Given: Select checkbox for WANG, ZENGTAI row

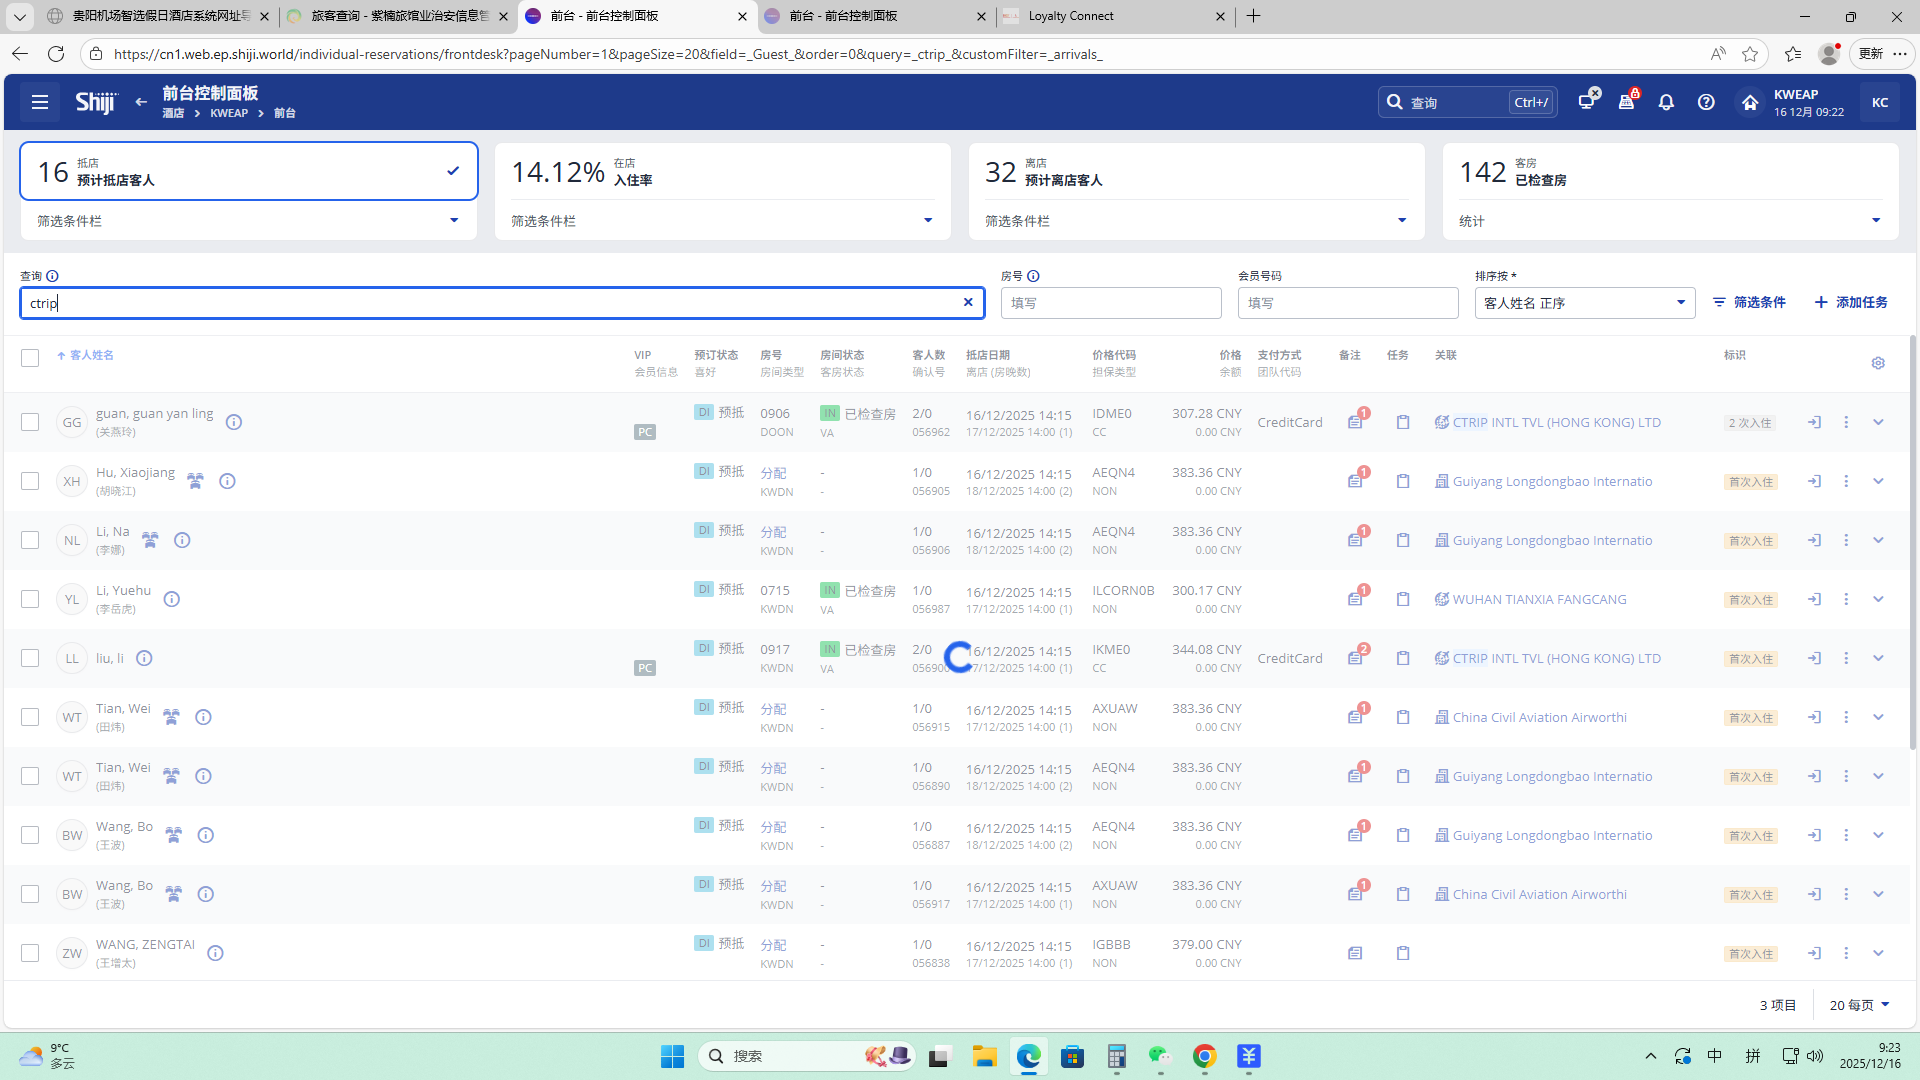Looking at the screenshot, I should pos(30,953).
